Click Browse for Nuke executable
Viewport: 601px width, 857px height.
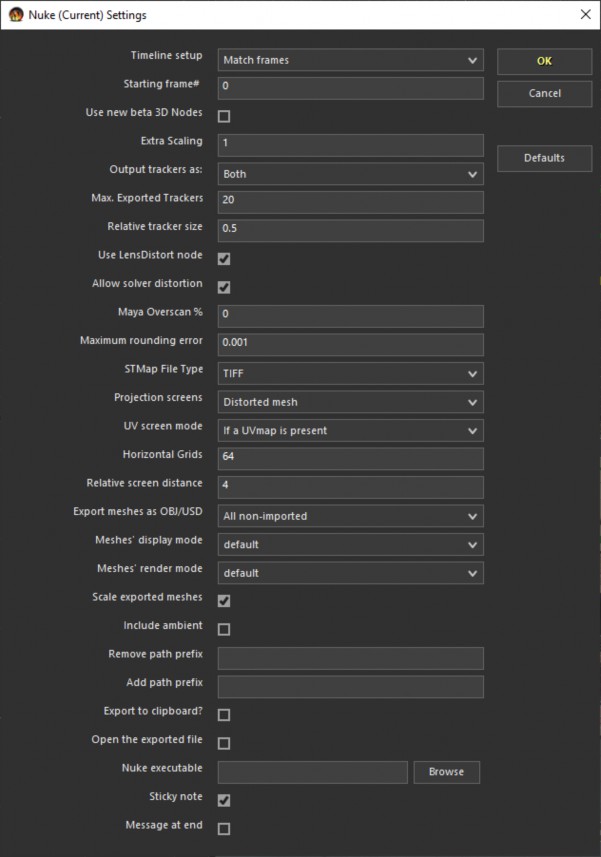point(446,772)
